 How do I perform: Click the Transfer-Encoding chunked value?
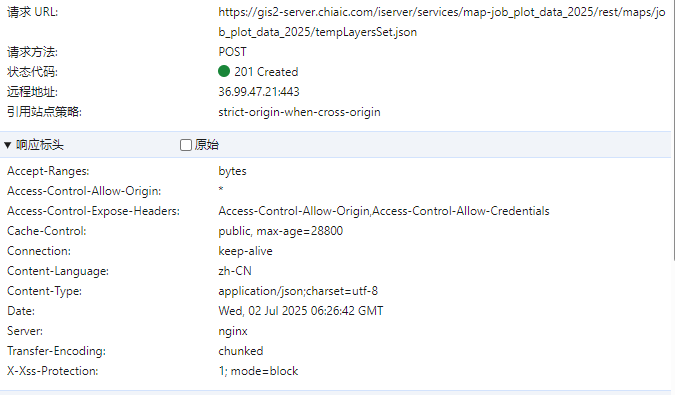coord(241,351)
